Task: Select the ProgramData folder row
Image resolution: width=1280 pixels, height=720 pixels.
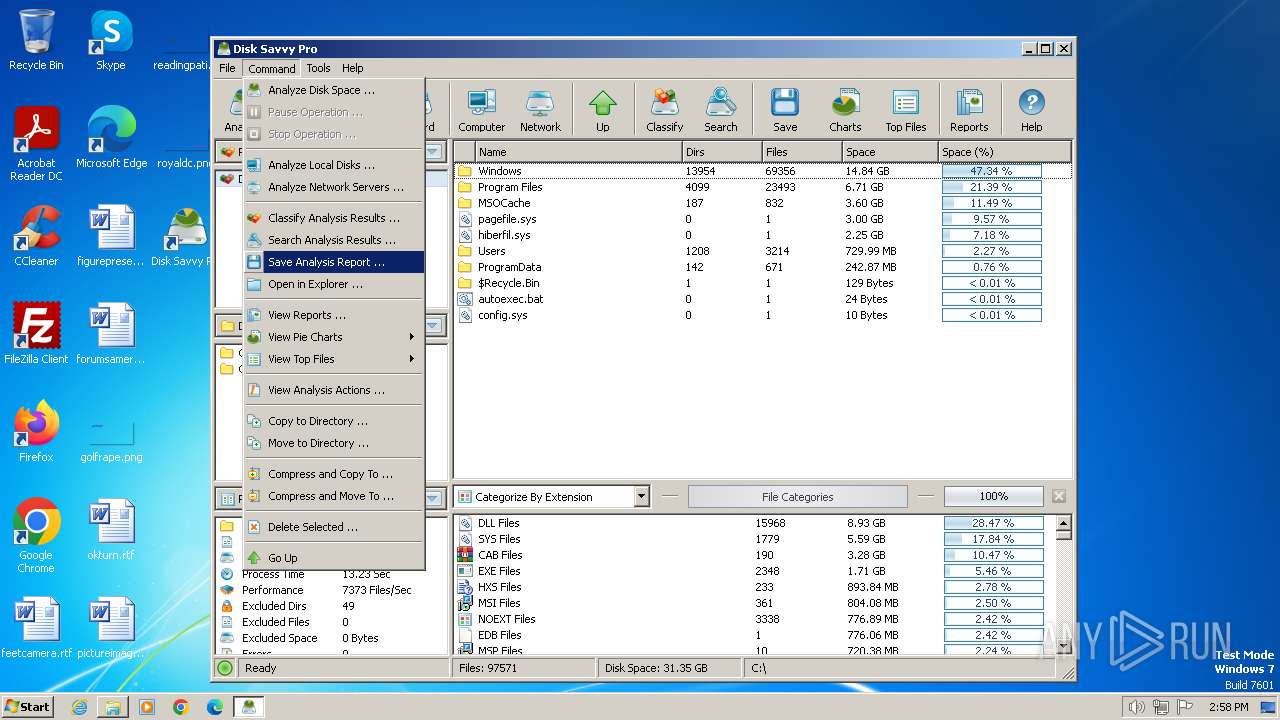Action: pyautogui.click(x=763, y=267)
